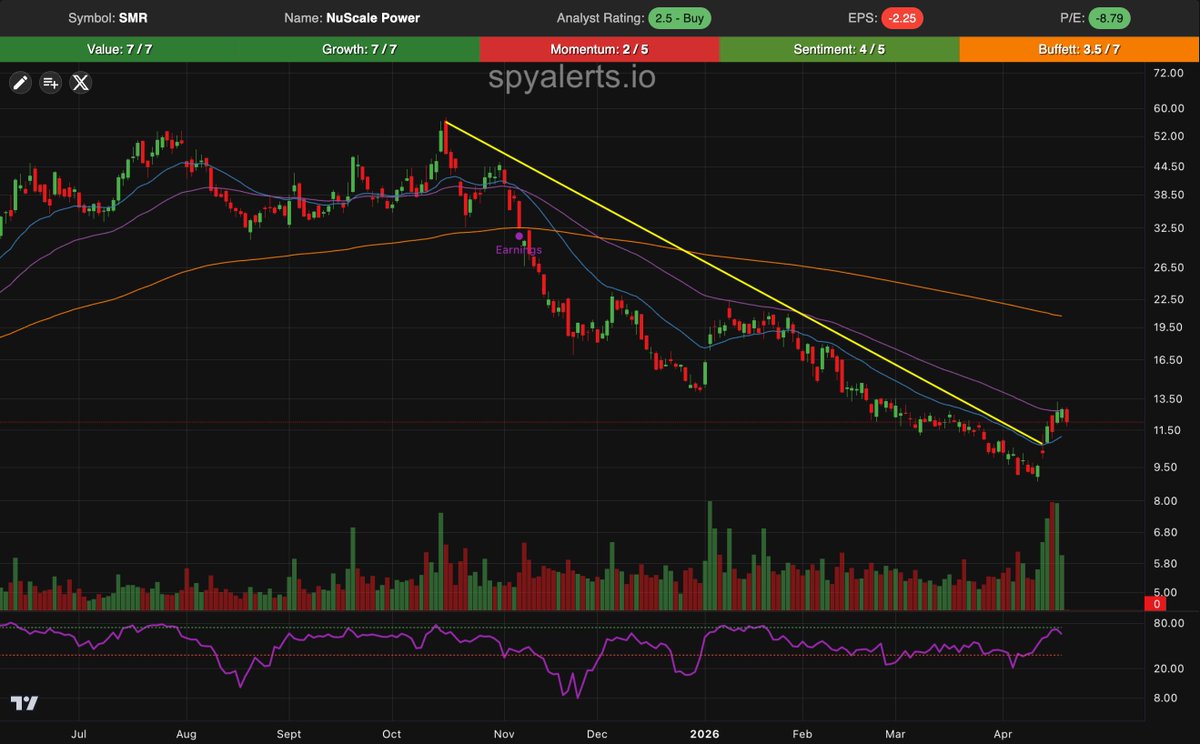This screenshot has height=744, width=1200.
Task: Click the 16.50 price axis label
Action: pyautogui.click(x=1169, y=360)
